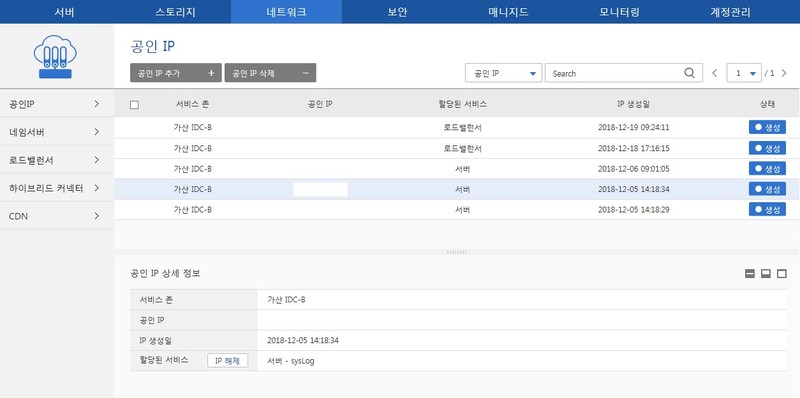The image size is (800, 398).
Task: Select row created 2018-12-18 17:16:15
Action: click(x=457, y=148)
